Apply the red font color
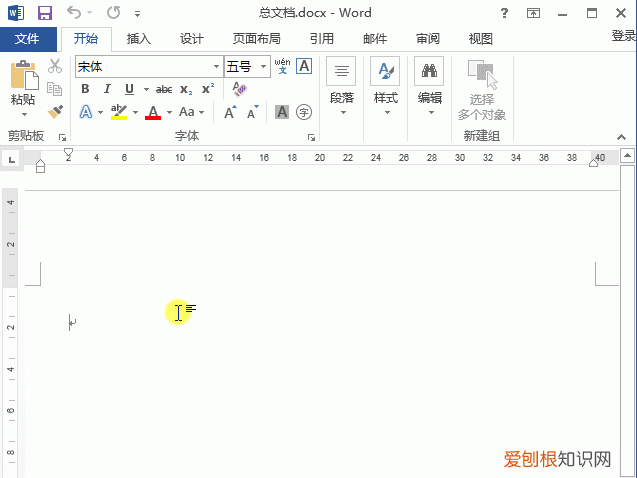The image size is (637, 478). (153, 112)
